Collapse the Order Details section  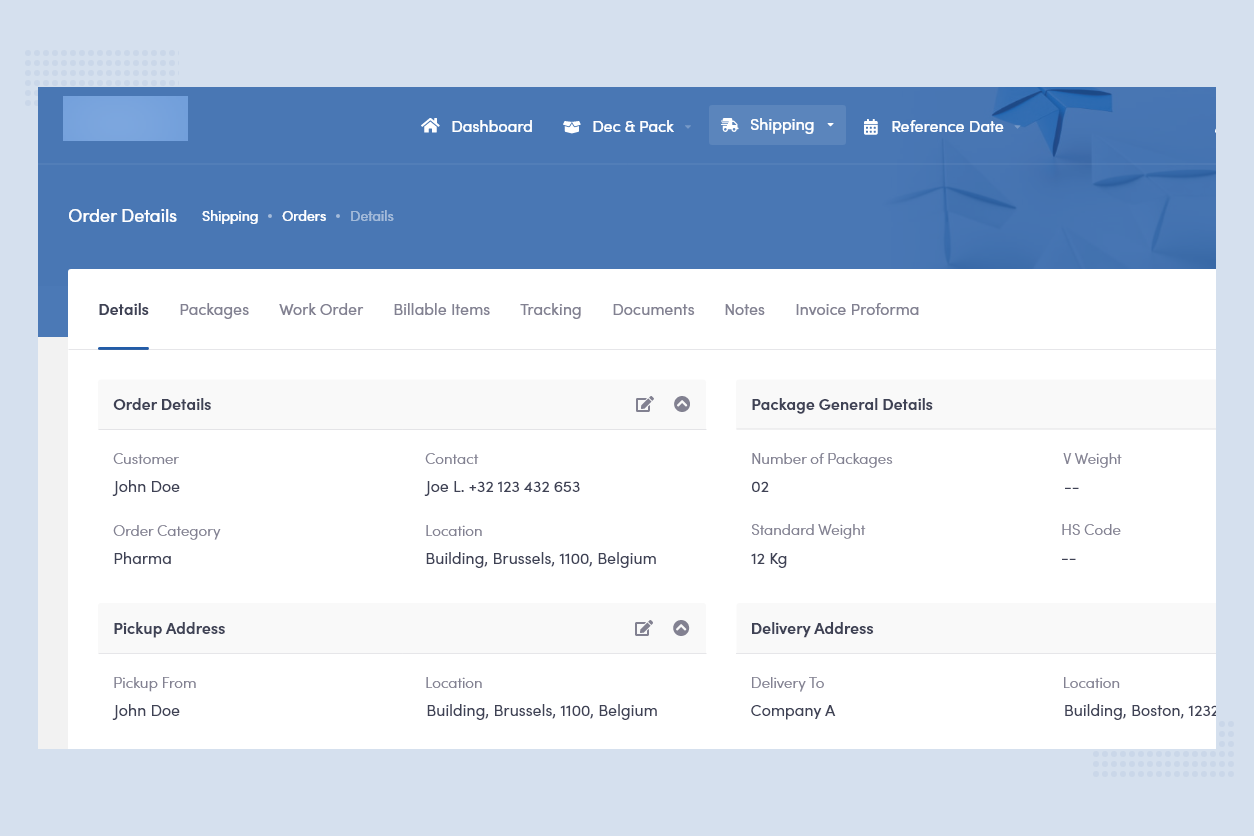[x=682, y=404]
